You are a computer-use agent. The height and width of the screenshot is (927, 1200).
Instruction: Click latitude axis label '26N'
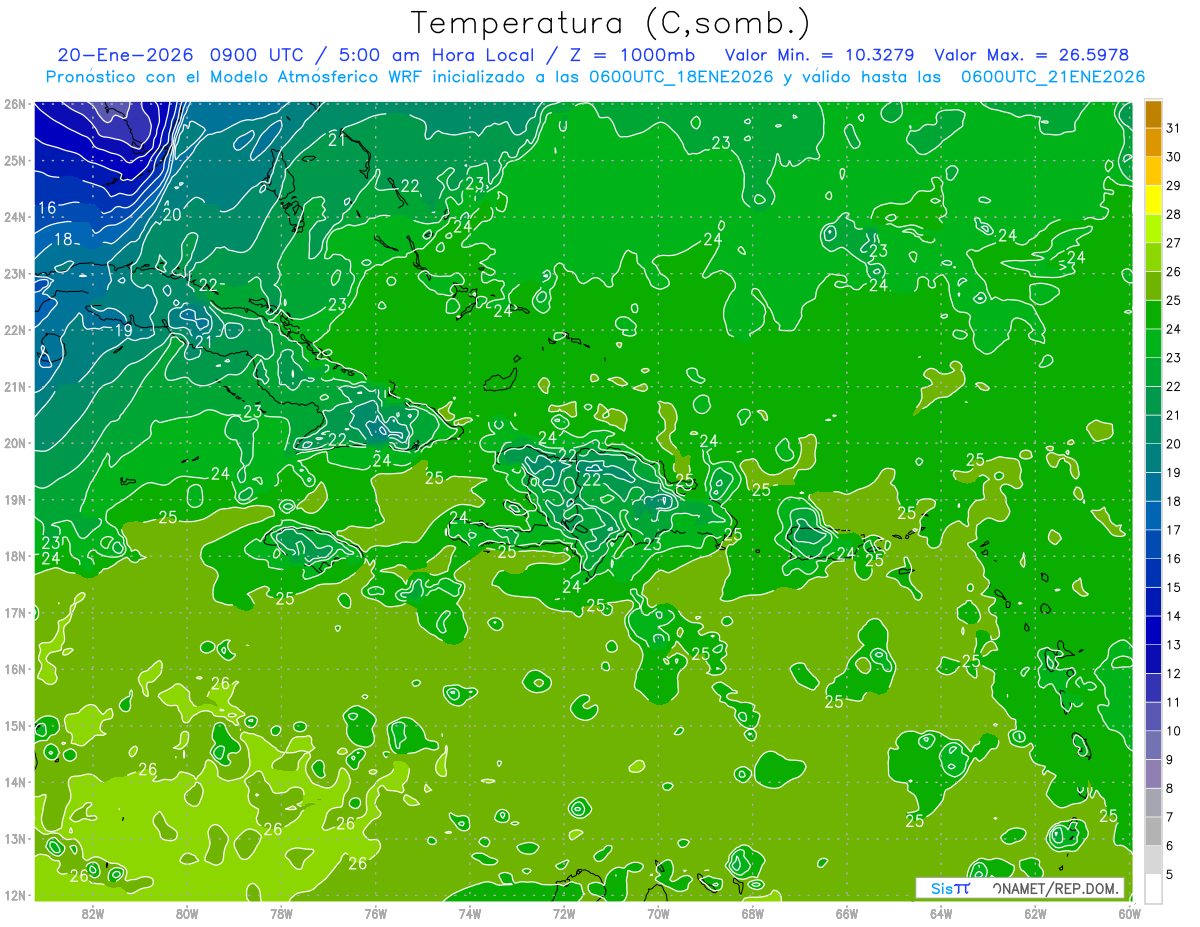tap(13, 104)
